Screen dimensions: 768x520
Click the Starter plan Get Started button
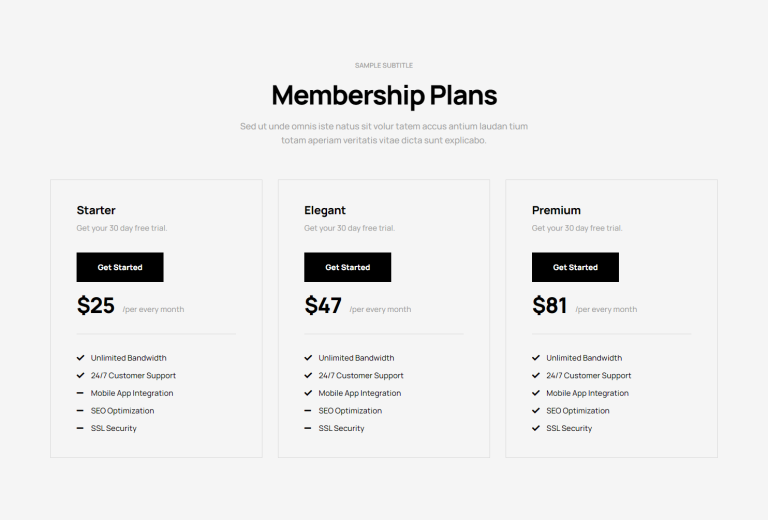coord(120,267)
